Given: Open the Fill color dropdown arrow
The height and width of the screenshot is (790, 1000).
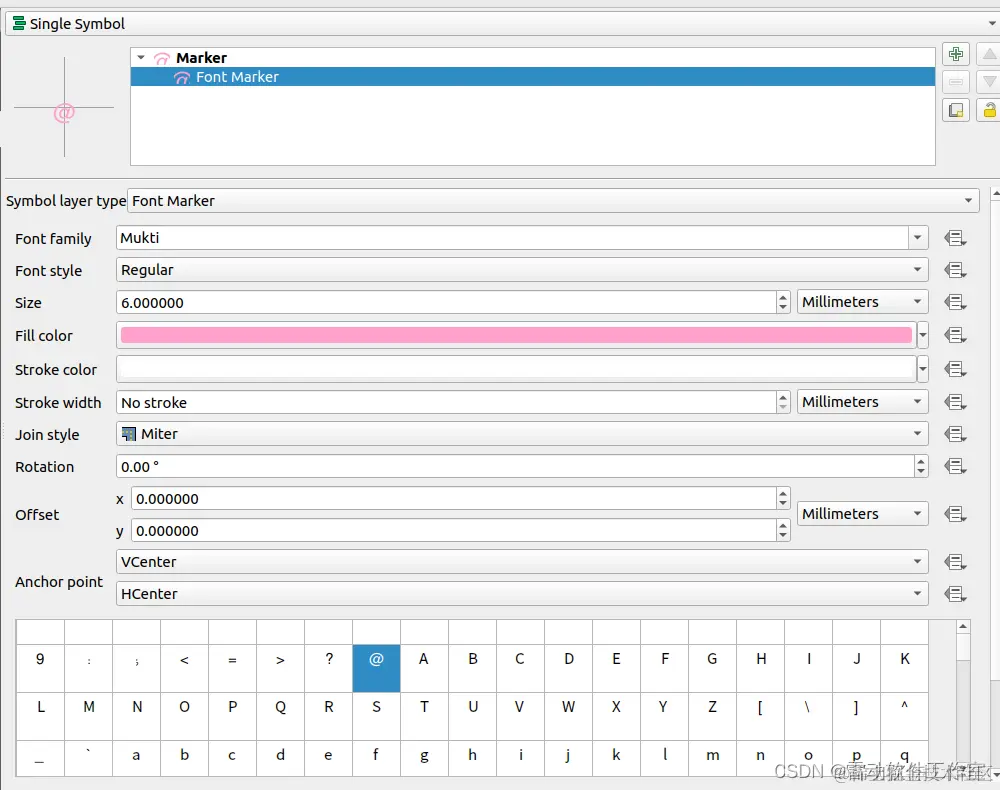Looking at the screenshot, I should pyautogui.click(x=922, y=335).
